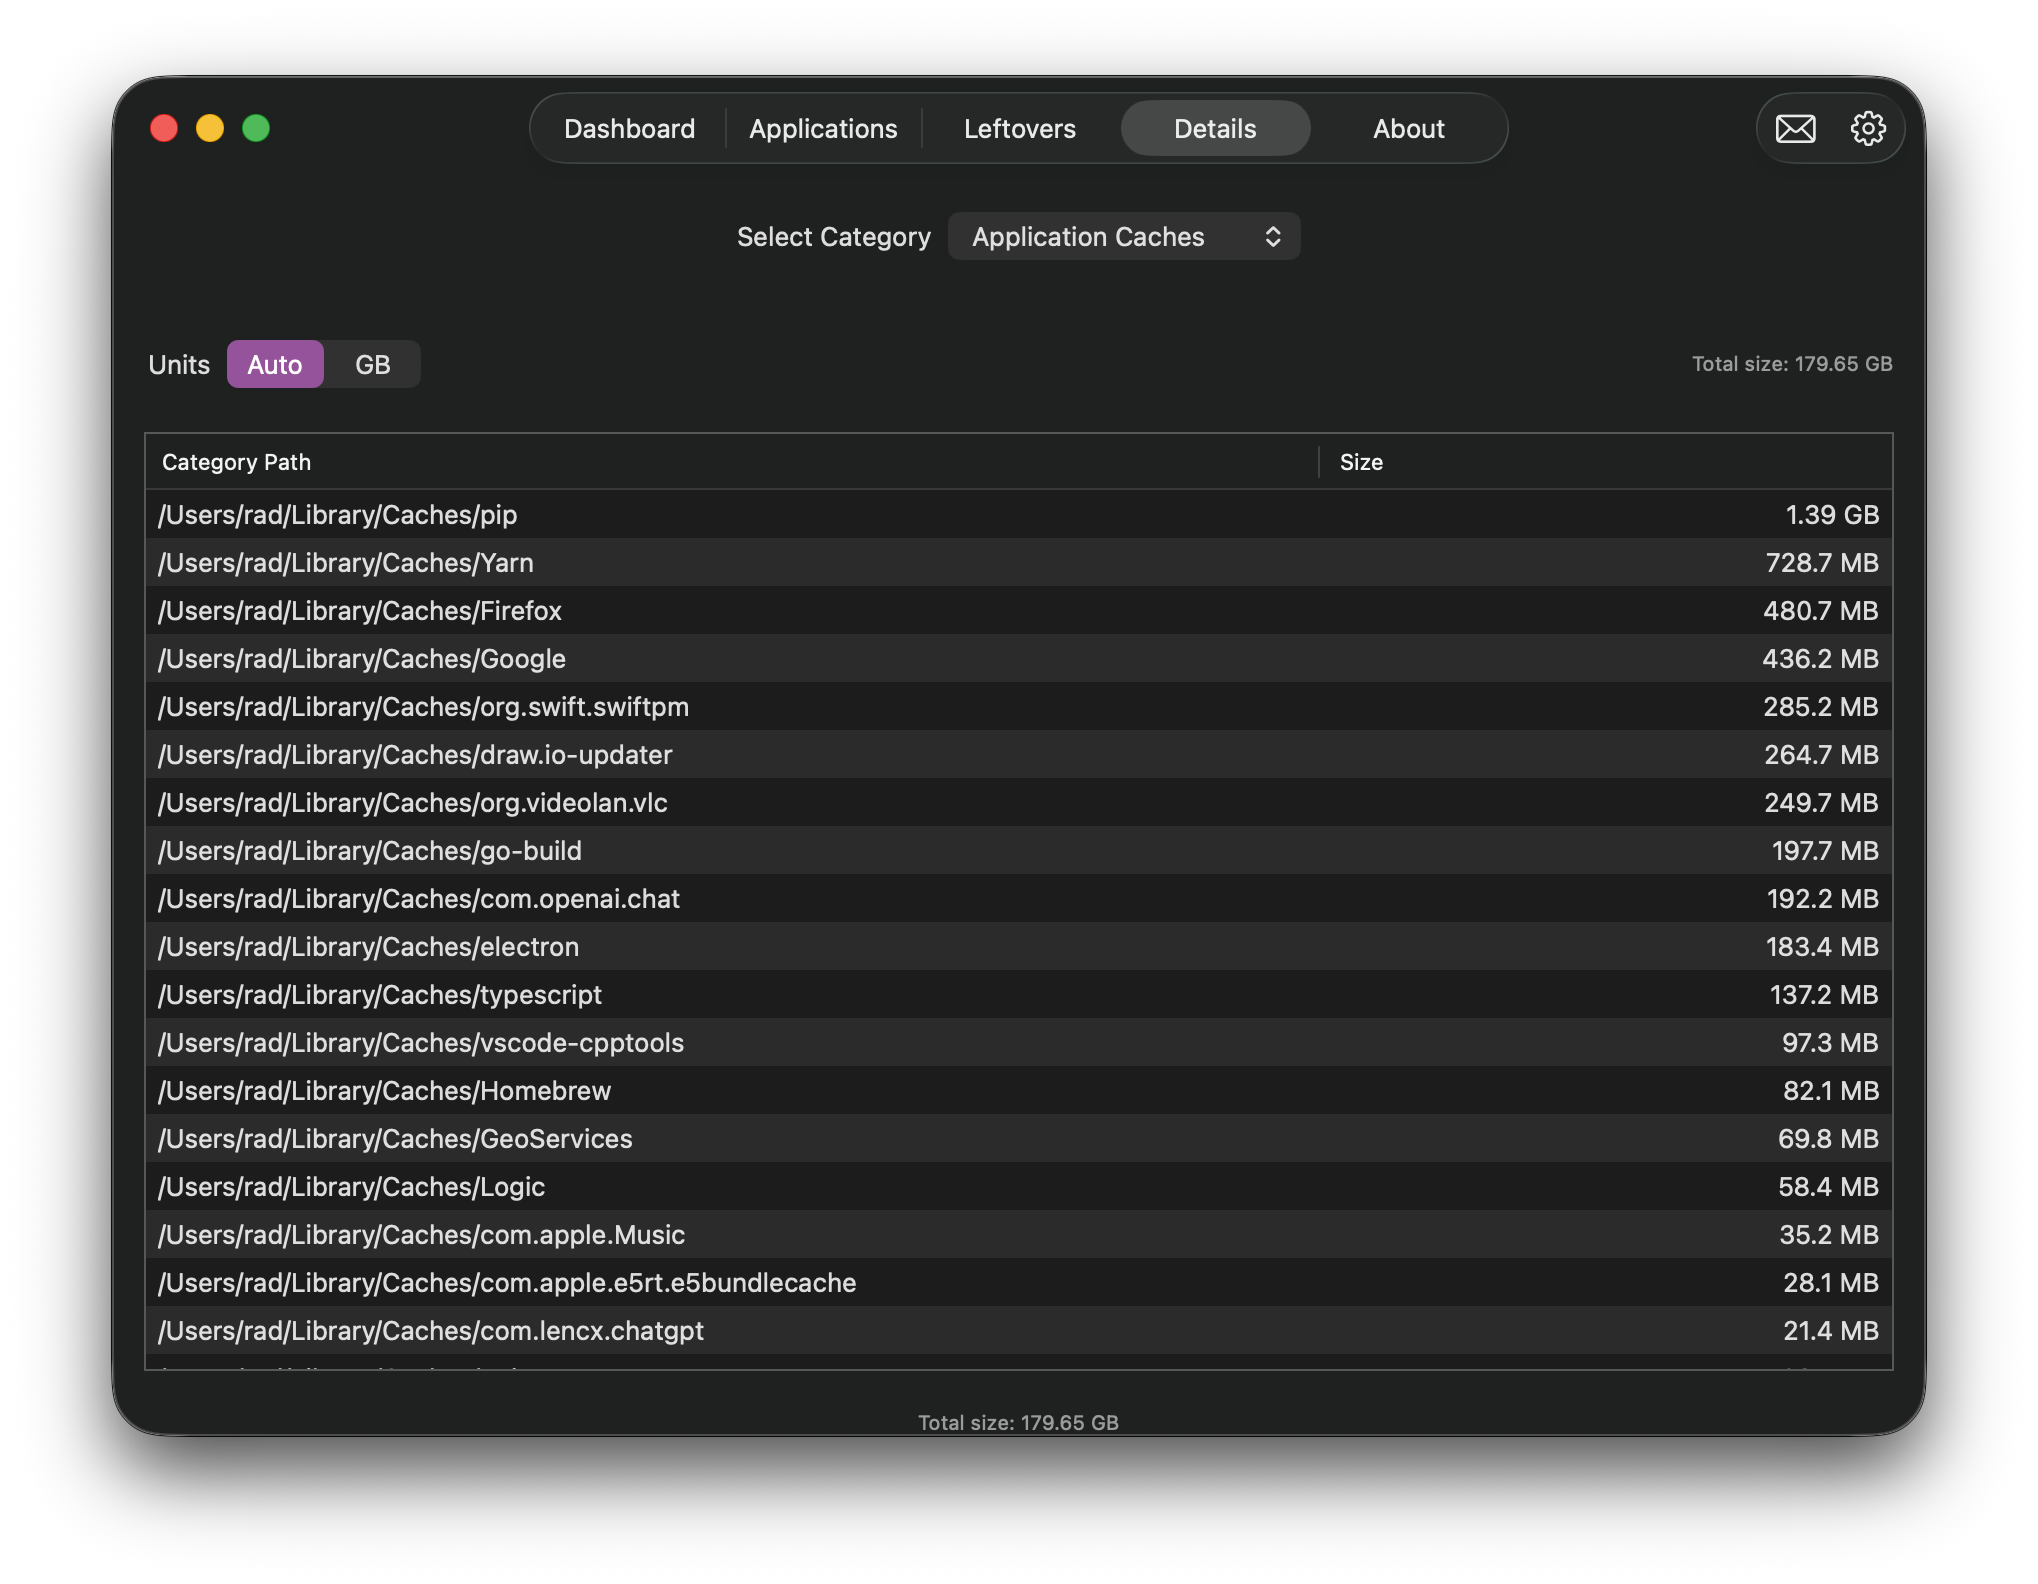Select the Details tab
Viewport: 2038px width, 1584px height.
click(x=1215, y=129)
